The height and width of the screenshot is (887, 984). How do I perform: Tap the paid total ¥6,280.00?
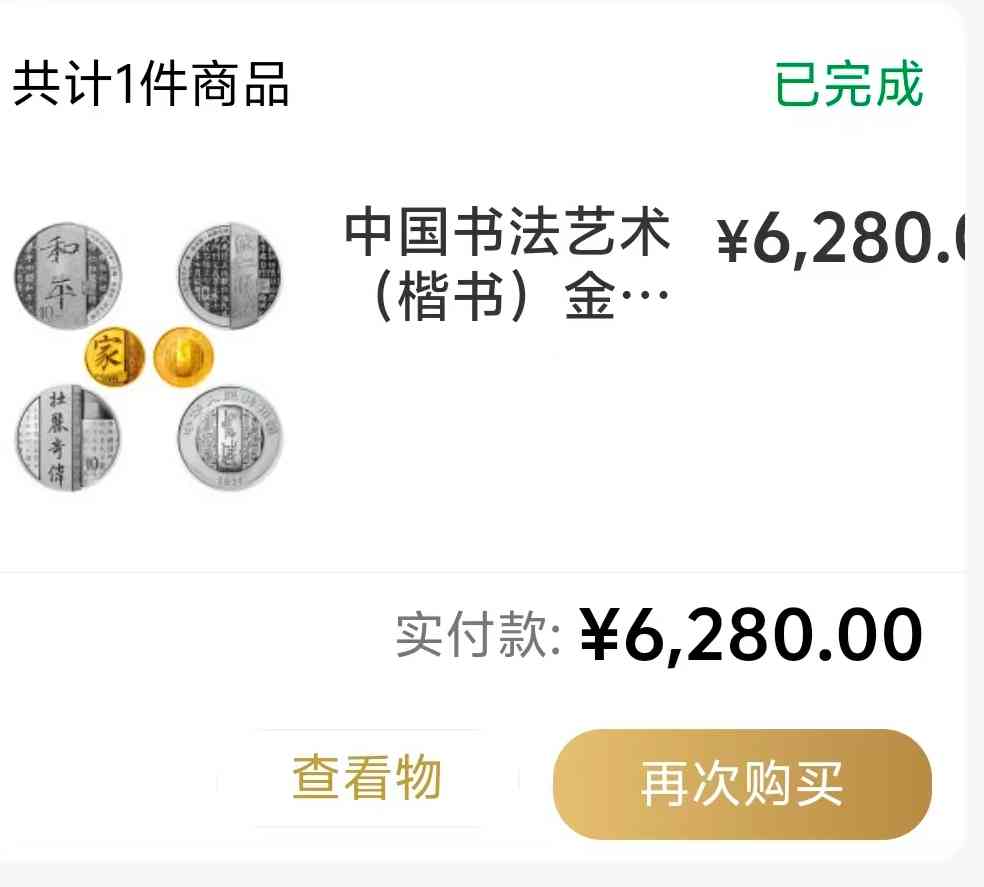751,636
